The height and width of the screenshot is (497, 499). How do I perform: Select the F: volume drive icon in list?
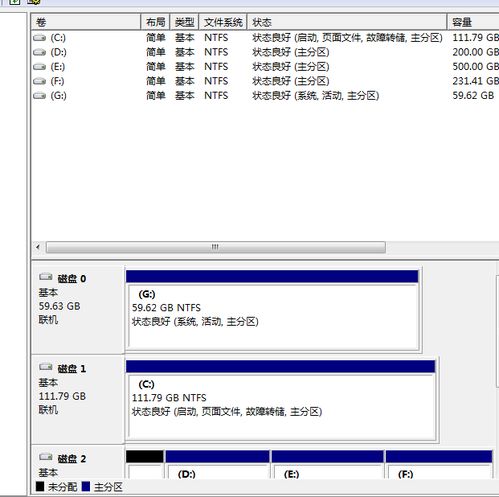point(39,81)
